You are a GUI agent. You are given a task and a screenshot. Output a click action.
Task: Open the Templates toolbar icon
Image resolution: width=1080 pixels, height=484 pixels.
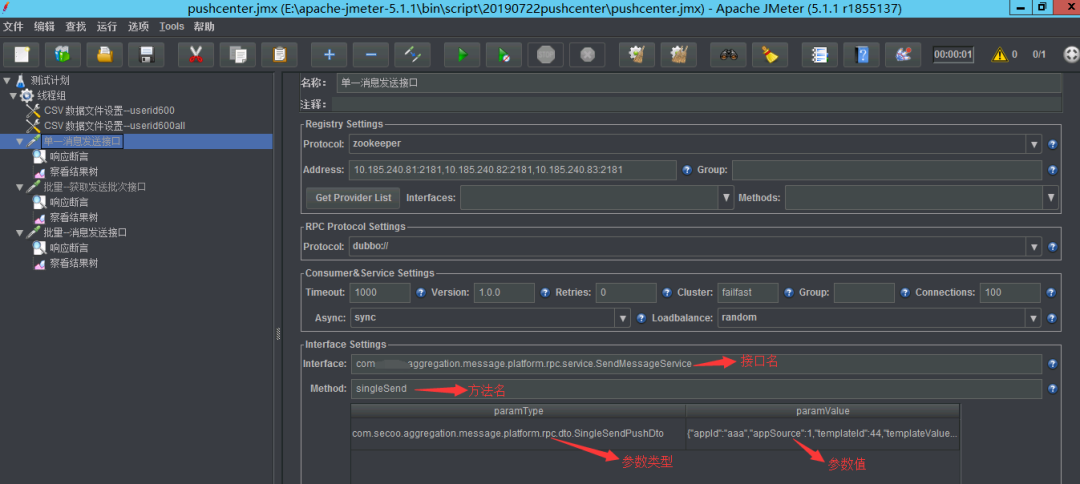[x=63, y=54]
